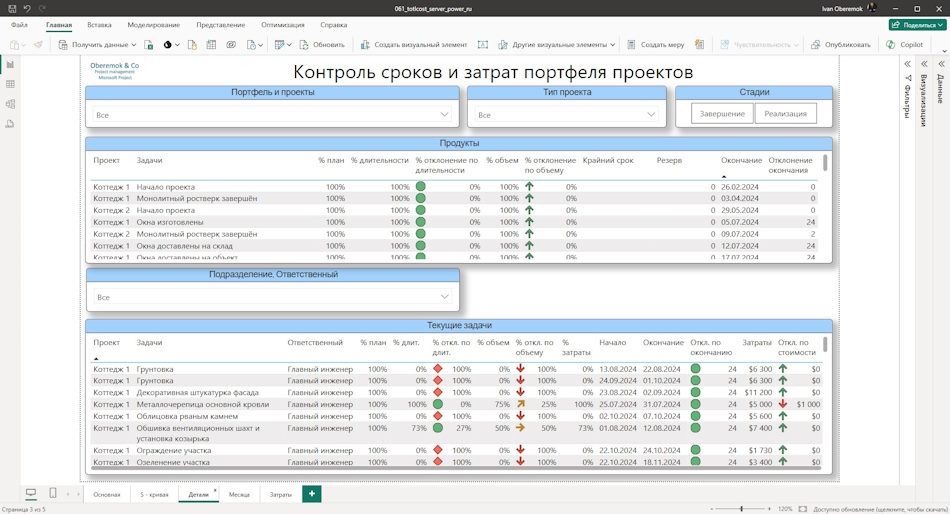This screenshot has height=514, width=950.
Task: Click the quick measure icon
Action: tap(699, 44)
